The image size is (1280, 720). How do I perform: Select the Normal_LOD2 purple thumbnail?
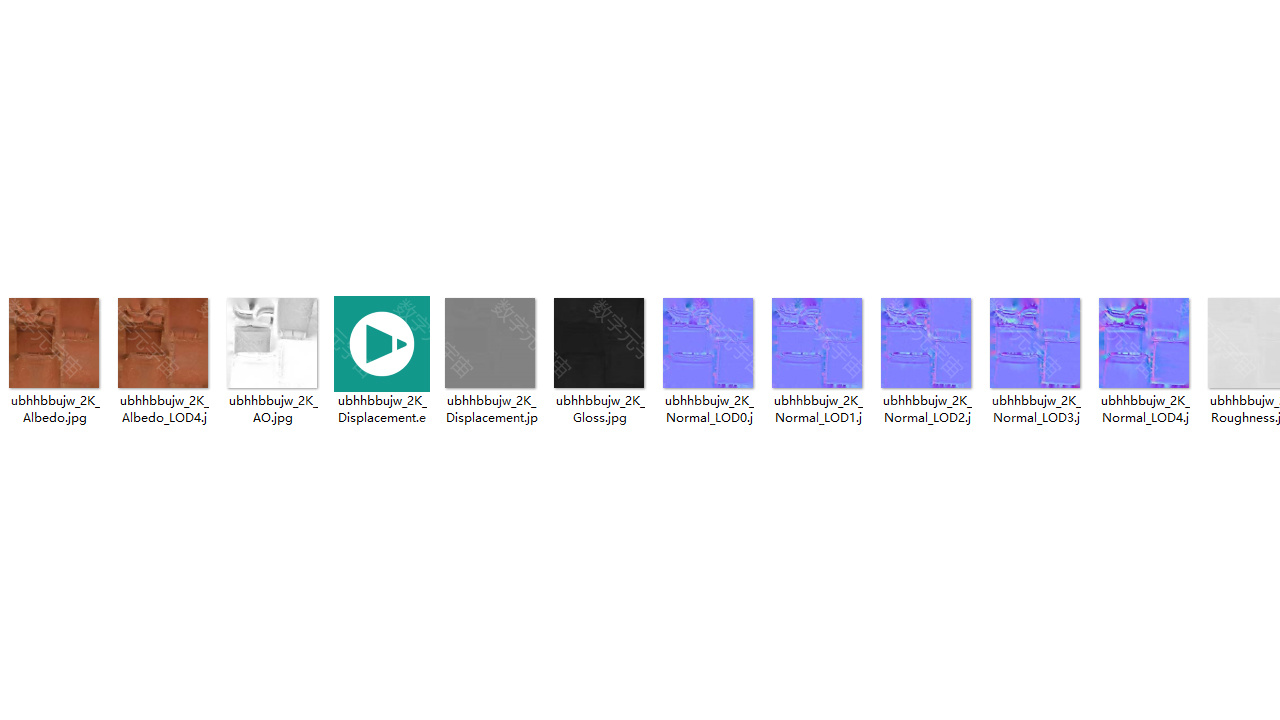[x=926, y=343]
